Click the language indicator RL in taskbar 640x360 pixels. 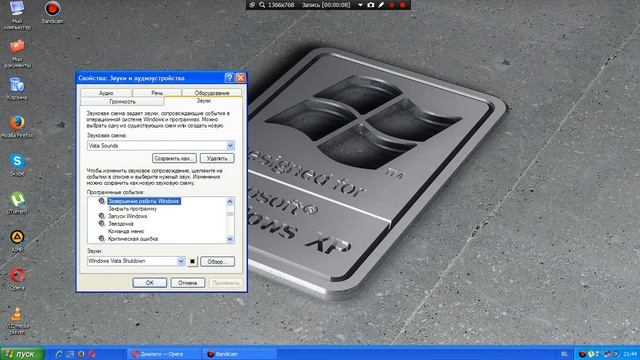(x=564, y=354)
